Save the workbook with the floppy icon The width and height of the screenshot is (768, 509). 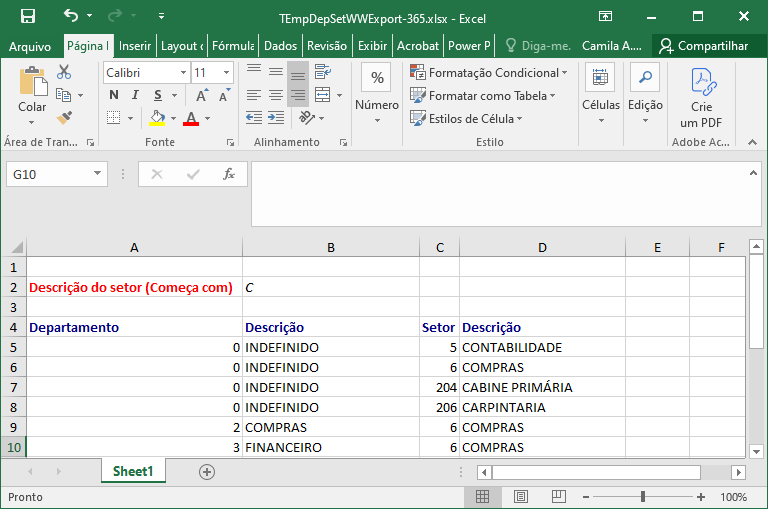click(x=28, y=17)
